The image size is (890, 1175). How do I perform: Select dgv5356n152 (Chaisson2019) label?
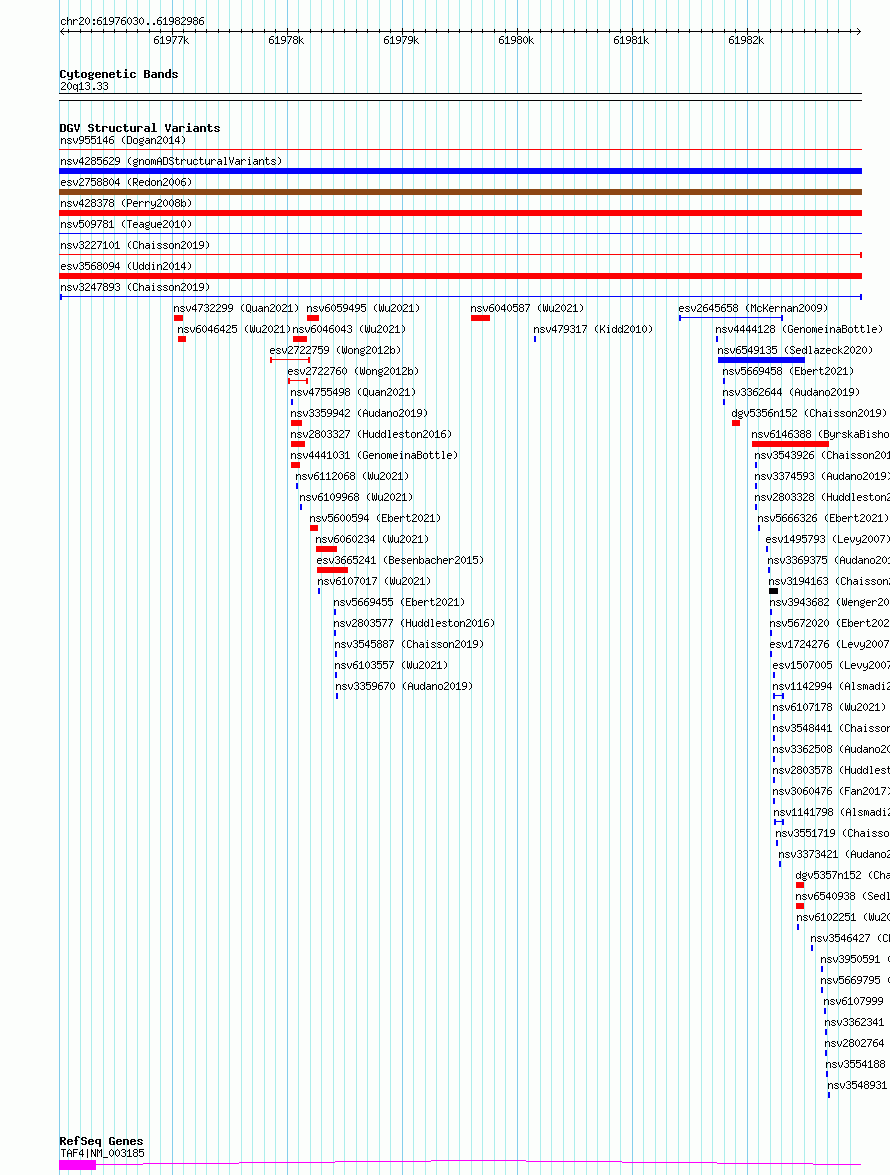pyautogui.click(x=809, y=413)
